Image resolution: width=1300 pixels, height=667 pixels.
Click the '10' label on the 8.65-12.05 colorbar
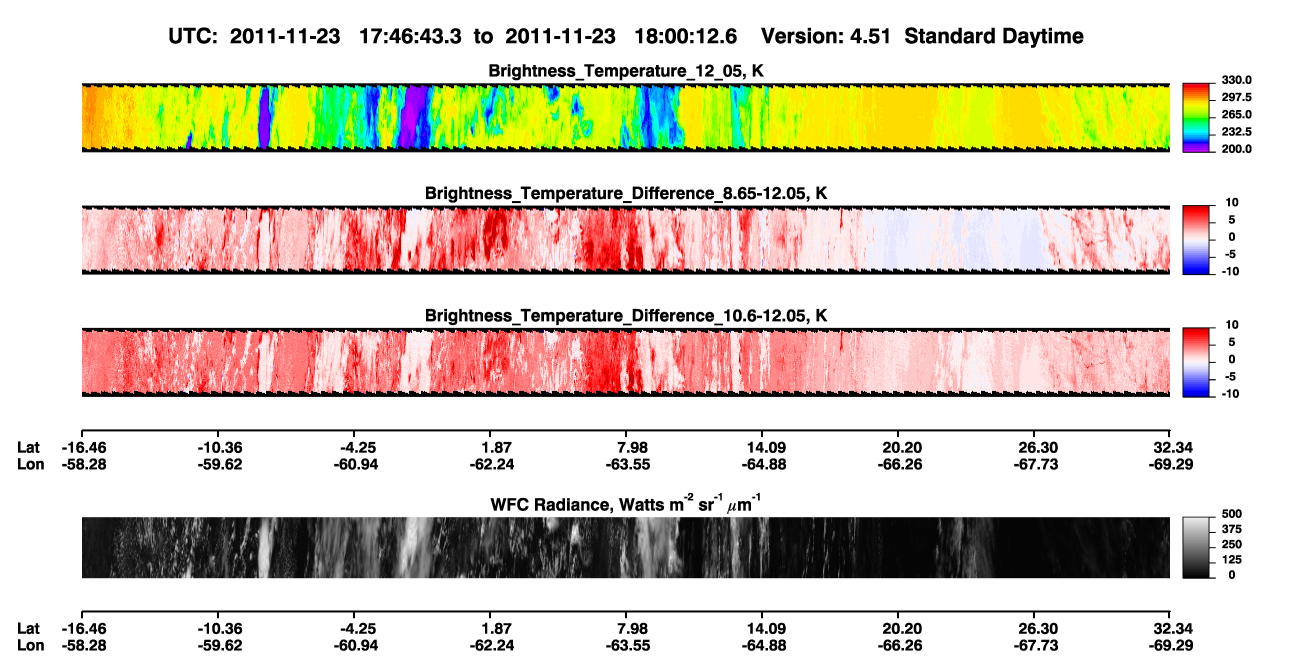pyautogui.click(x=1230, y=203)
